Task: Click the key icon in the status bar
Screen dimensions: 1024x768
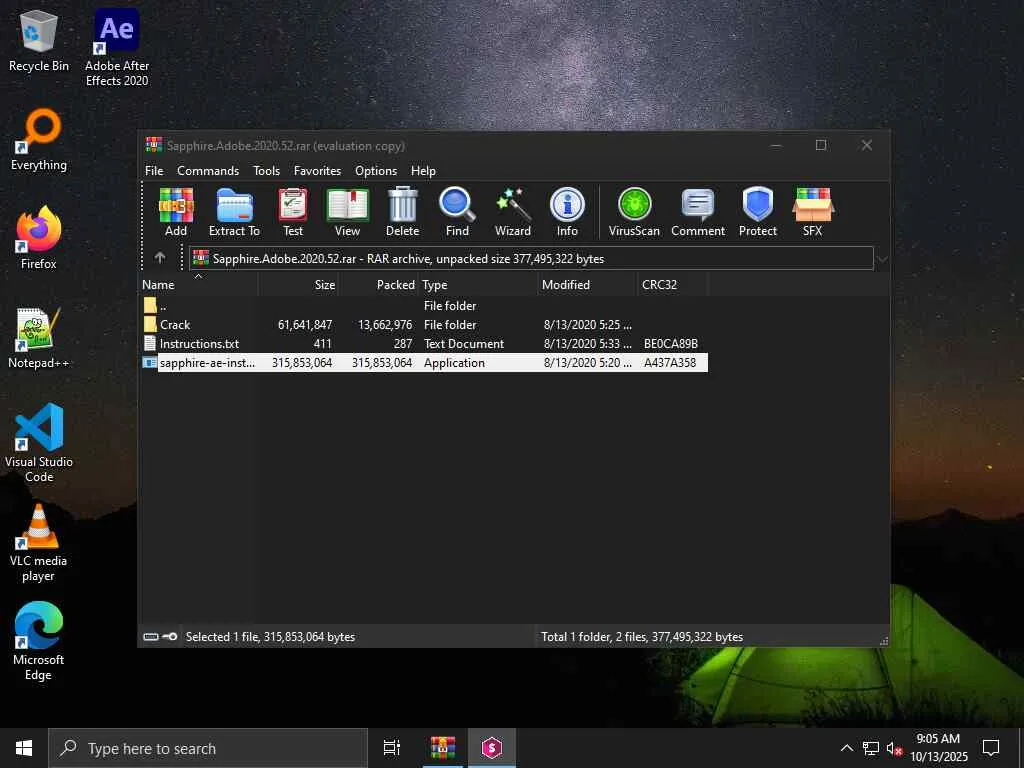Action: 170,637
